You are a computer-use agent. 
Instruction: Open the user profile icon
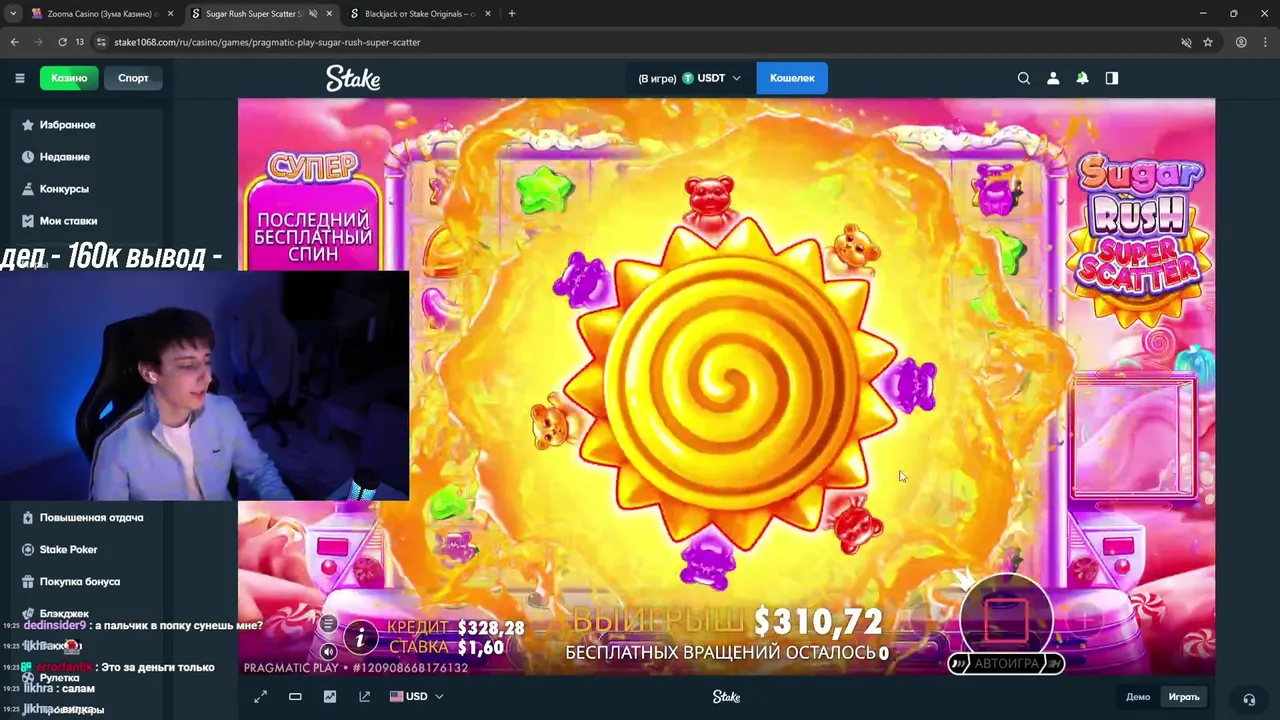1053,78
